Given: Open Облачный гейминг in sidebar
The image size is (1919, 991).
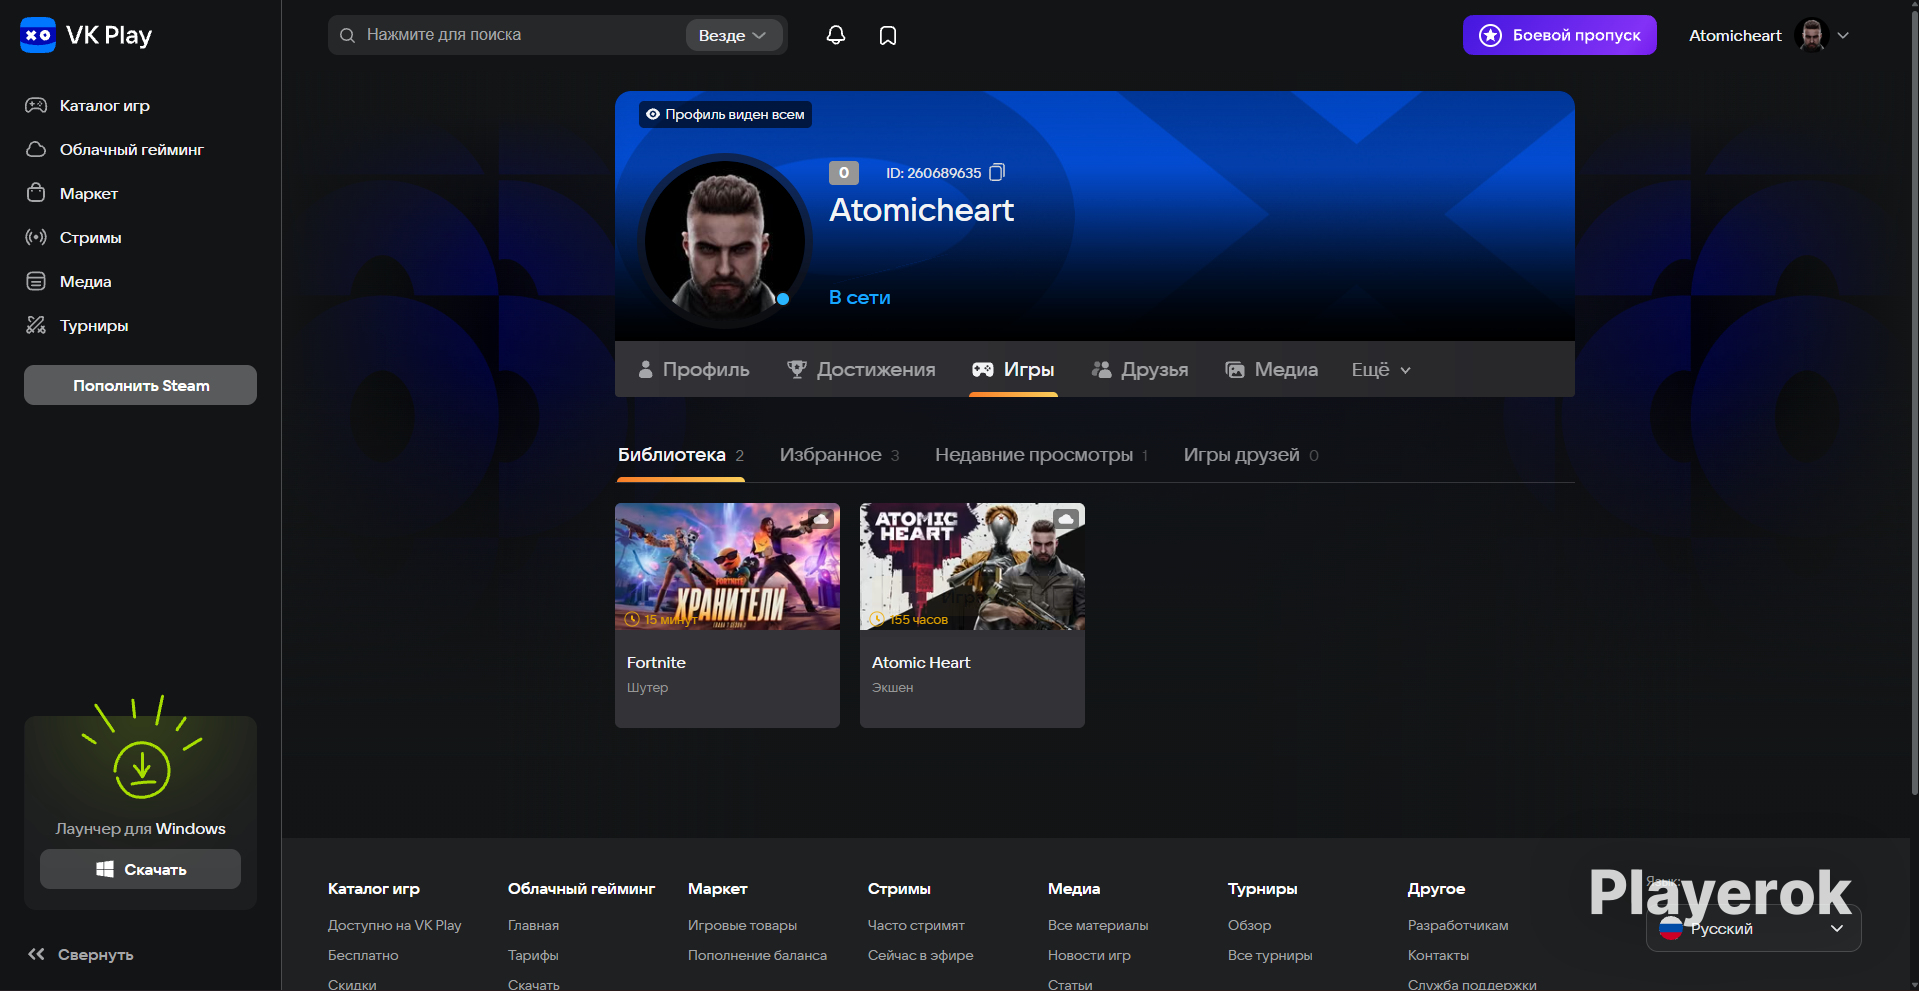Looking at the screenshot, I should [132, 149].
